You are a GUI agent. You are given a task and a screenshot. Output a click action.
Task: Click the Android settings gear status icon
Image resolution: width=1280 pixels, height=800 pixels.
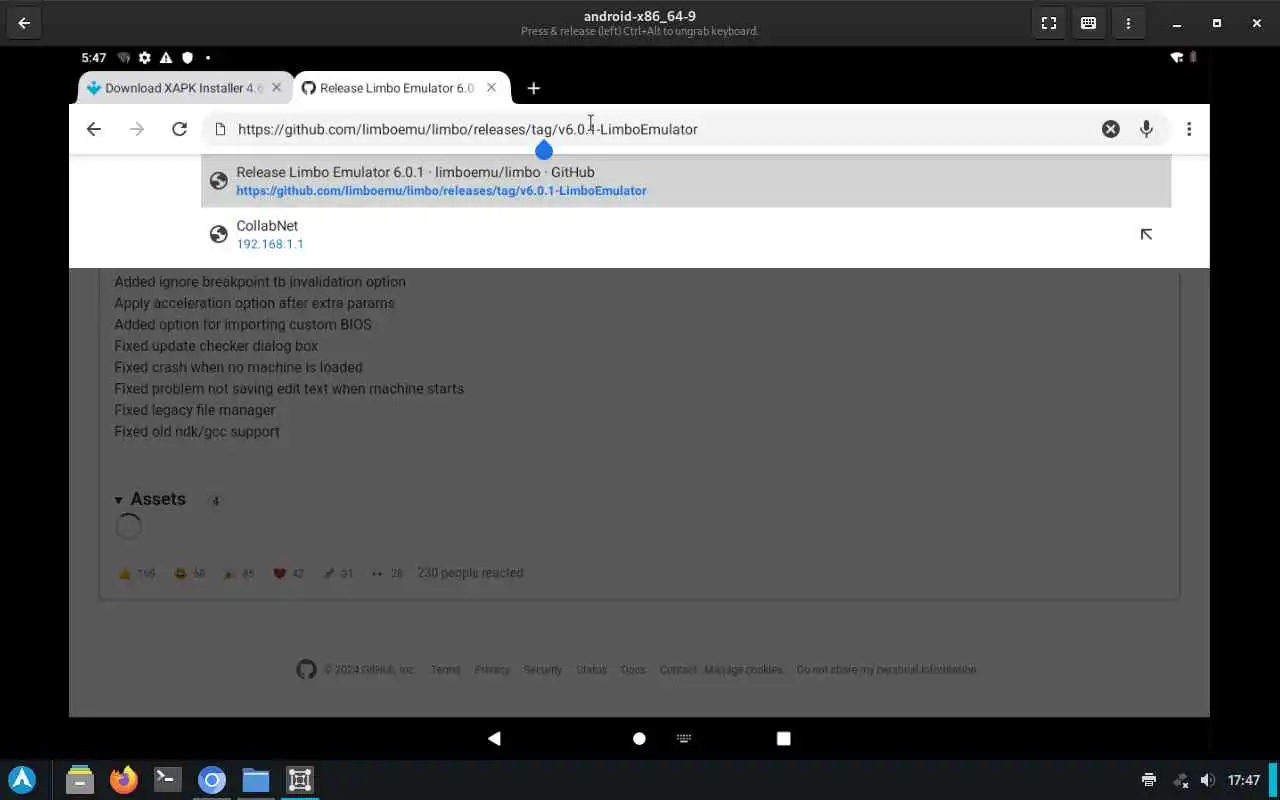pos(145,58)
